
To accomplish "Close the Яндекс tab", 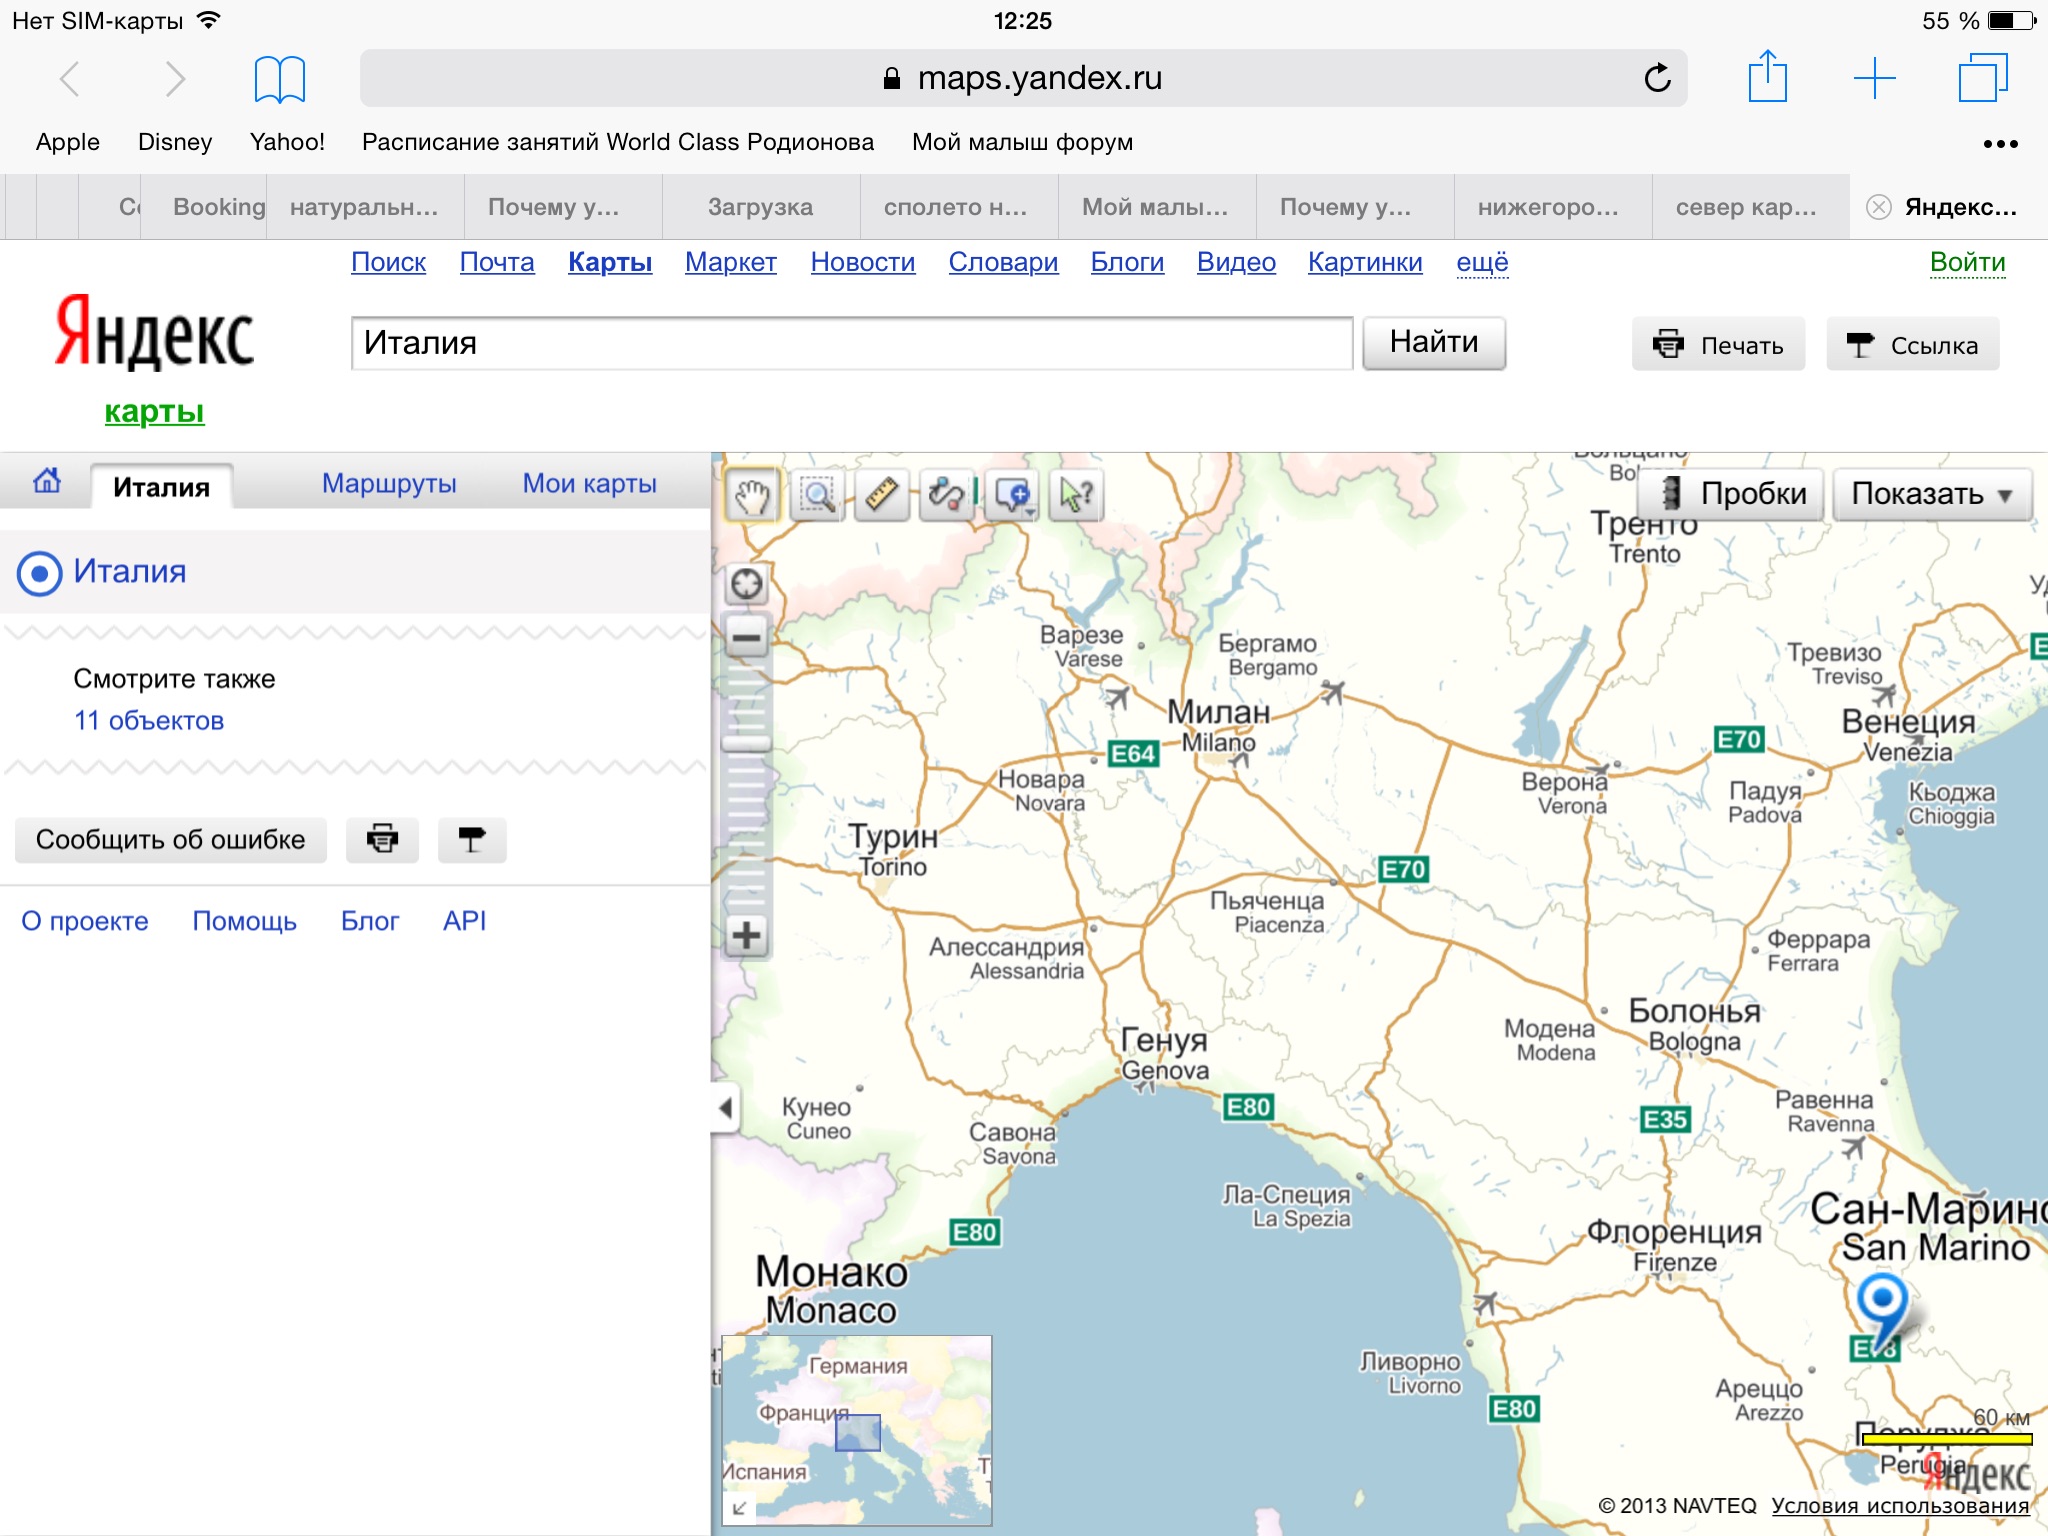I will 1879,207.
